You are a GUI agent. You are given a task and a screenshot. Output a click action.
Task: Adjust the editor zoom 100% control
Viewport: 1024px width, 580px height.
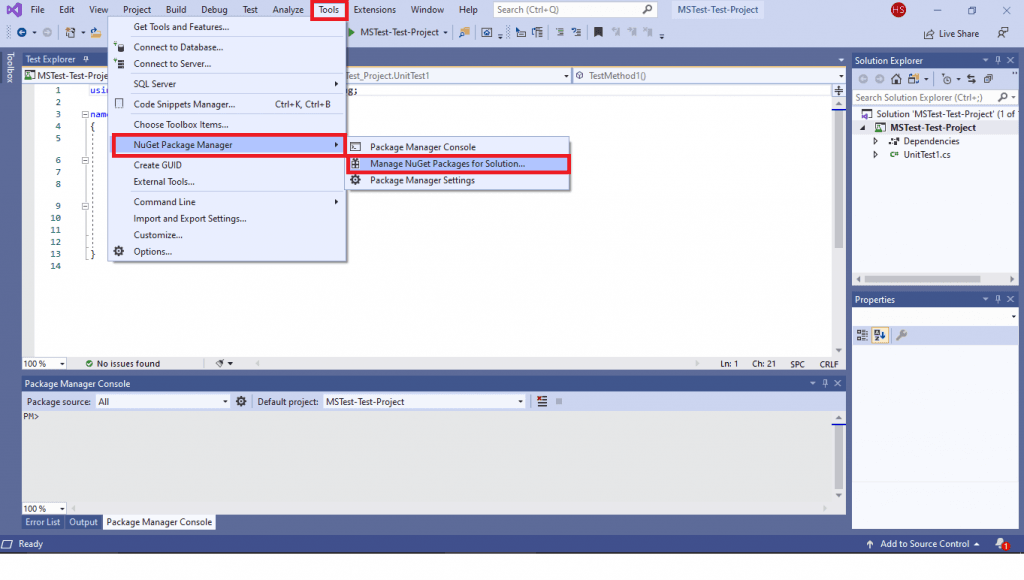click(x=42, y=363)
